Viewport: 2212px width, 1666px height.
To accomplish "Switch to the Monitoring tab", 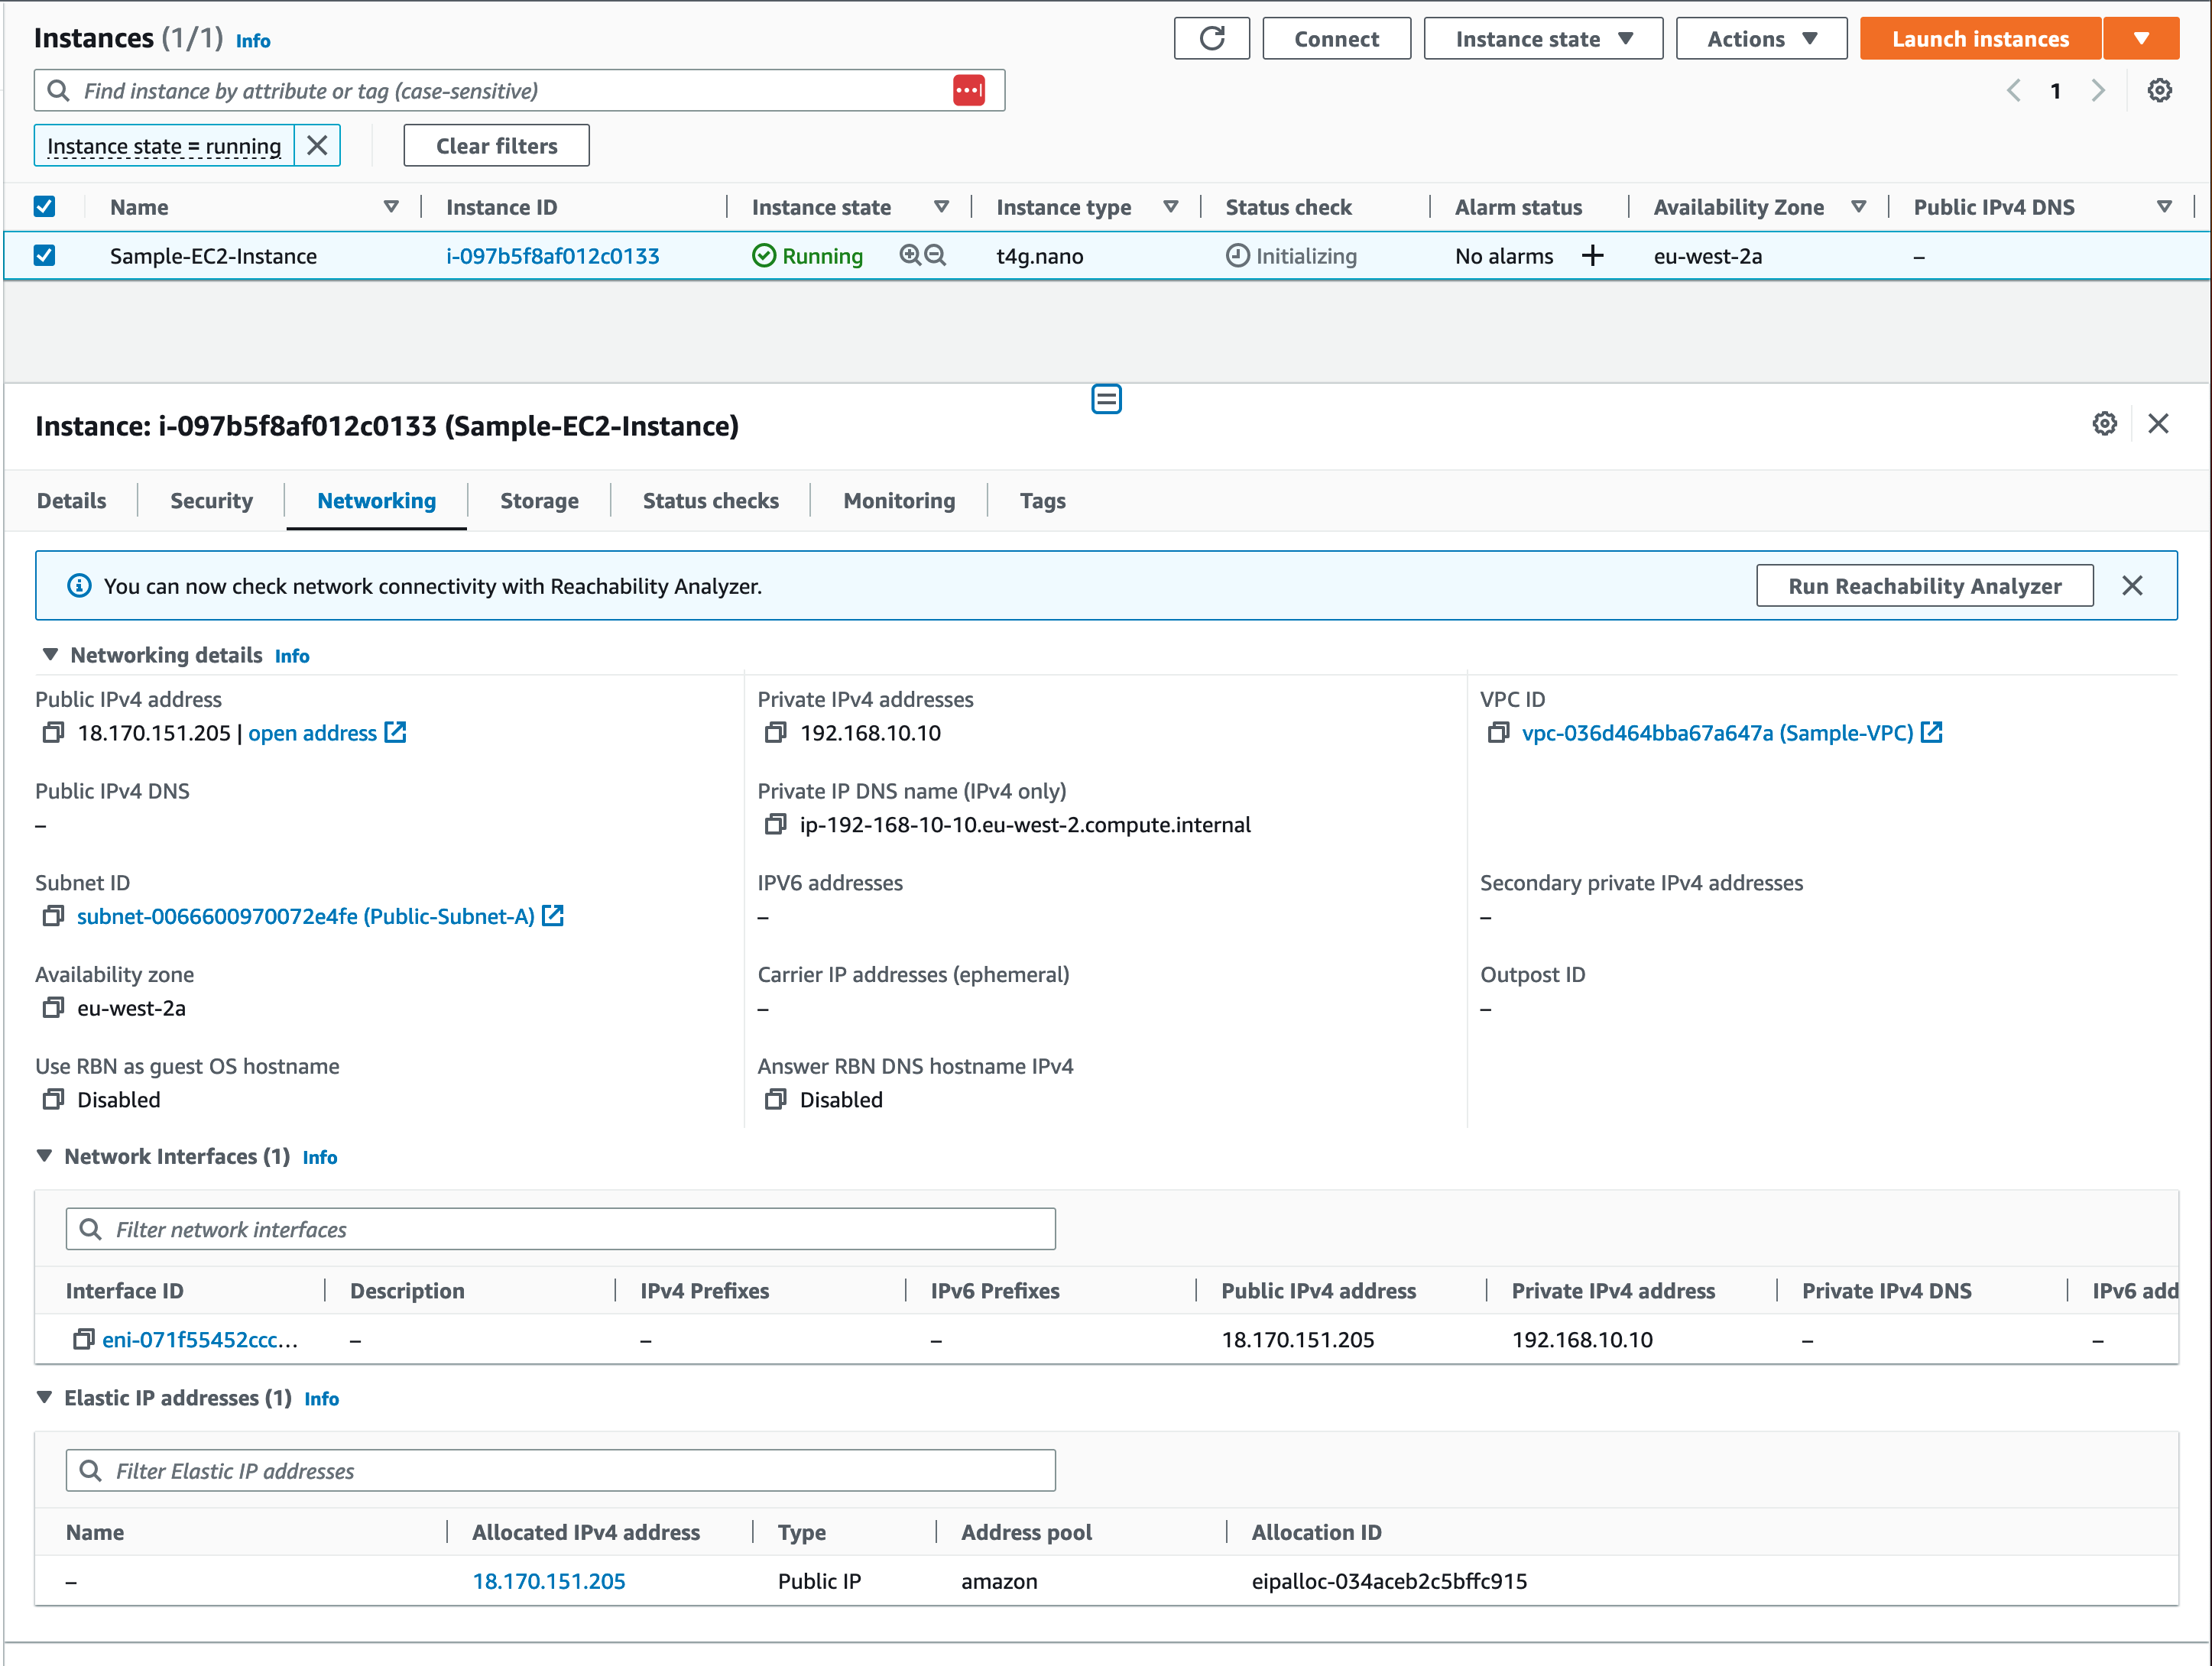I will 897,500.
